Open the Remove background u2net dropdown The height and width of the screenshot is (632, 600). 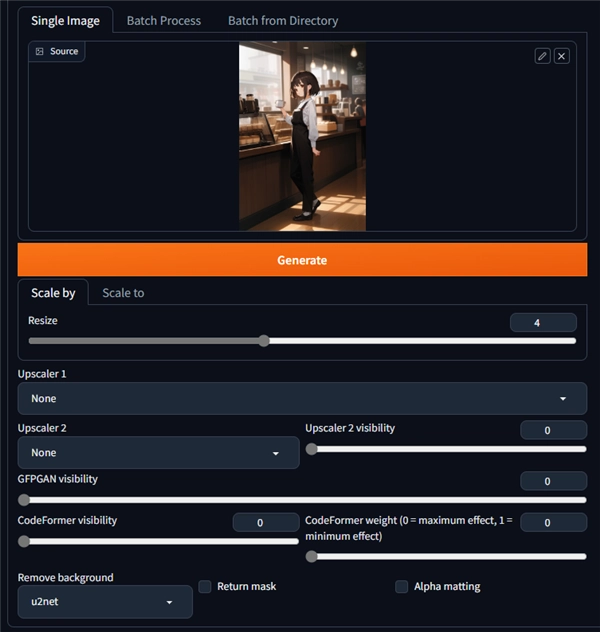tap(105, 602)
